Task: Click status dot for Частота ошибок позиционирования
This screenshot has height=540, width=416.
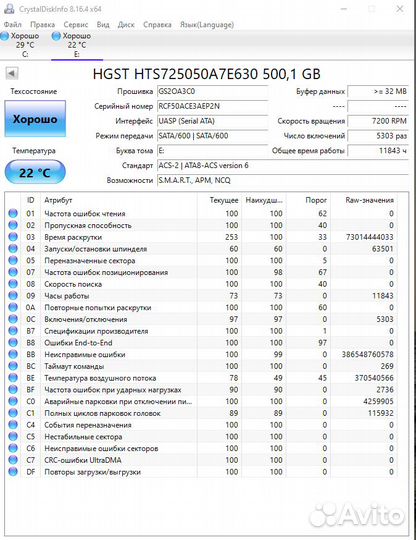Action: [x=13, y=272]
